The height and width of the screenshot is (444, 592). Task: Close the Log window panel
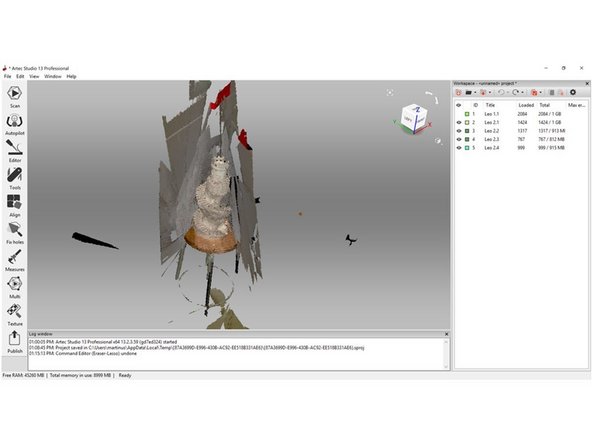(x=447, y=334)
